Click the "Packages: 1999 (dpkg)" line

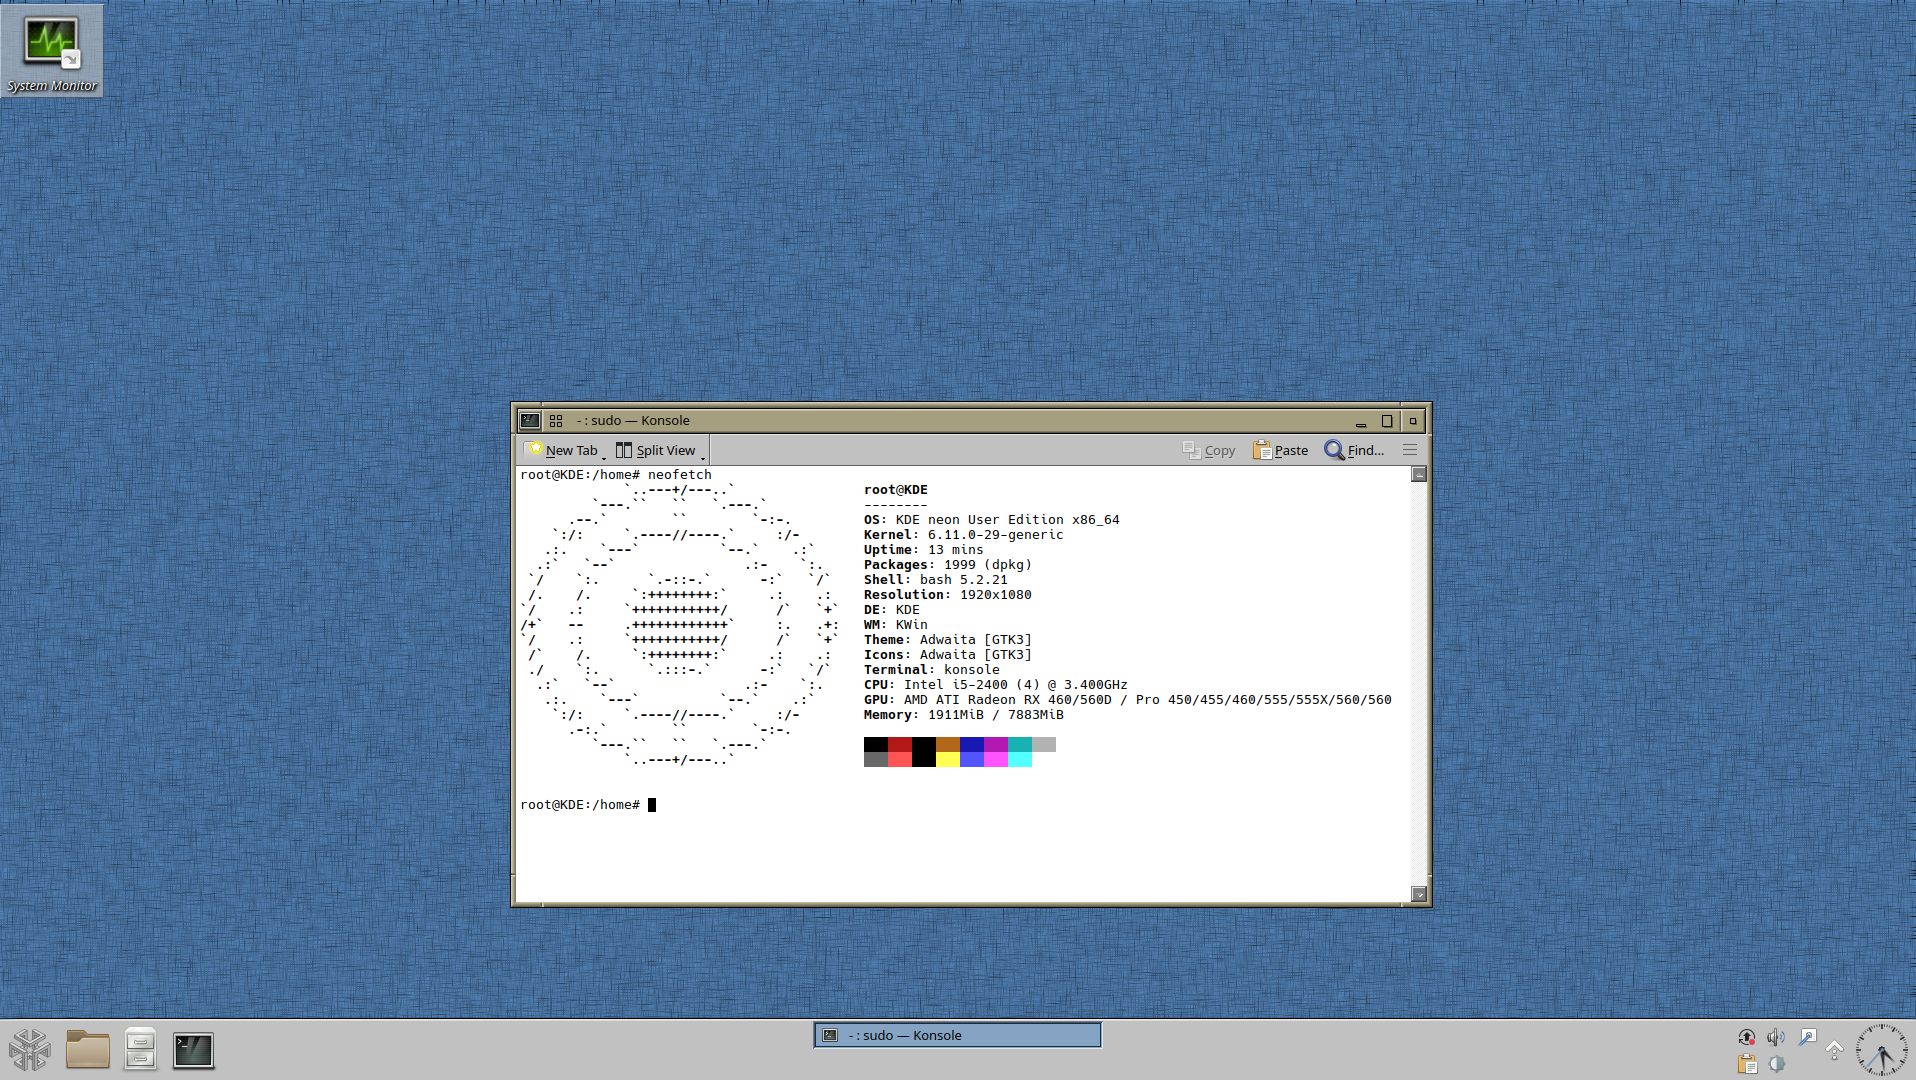pyautogui.click(x=948, y=565)
